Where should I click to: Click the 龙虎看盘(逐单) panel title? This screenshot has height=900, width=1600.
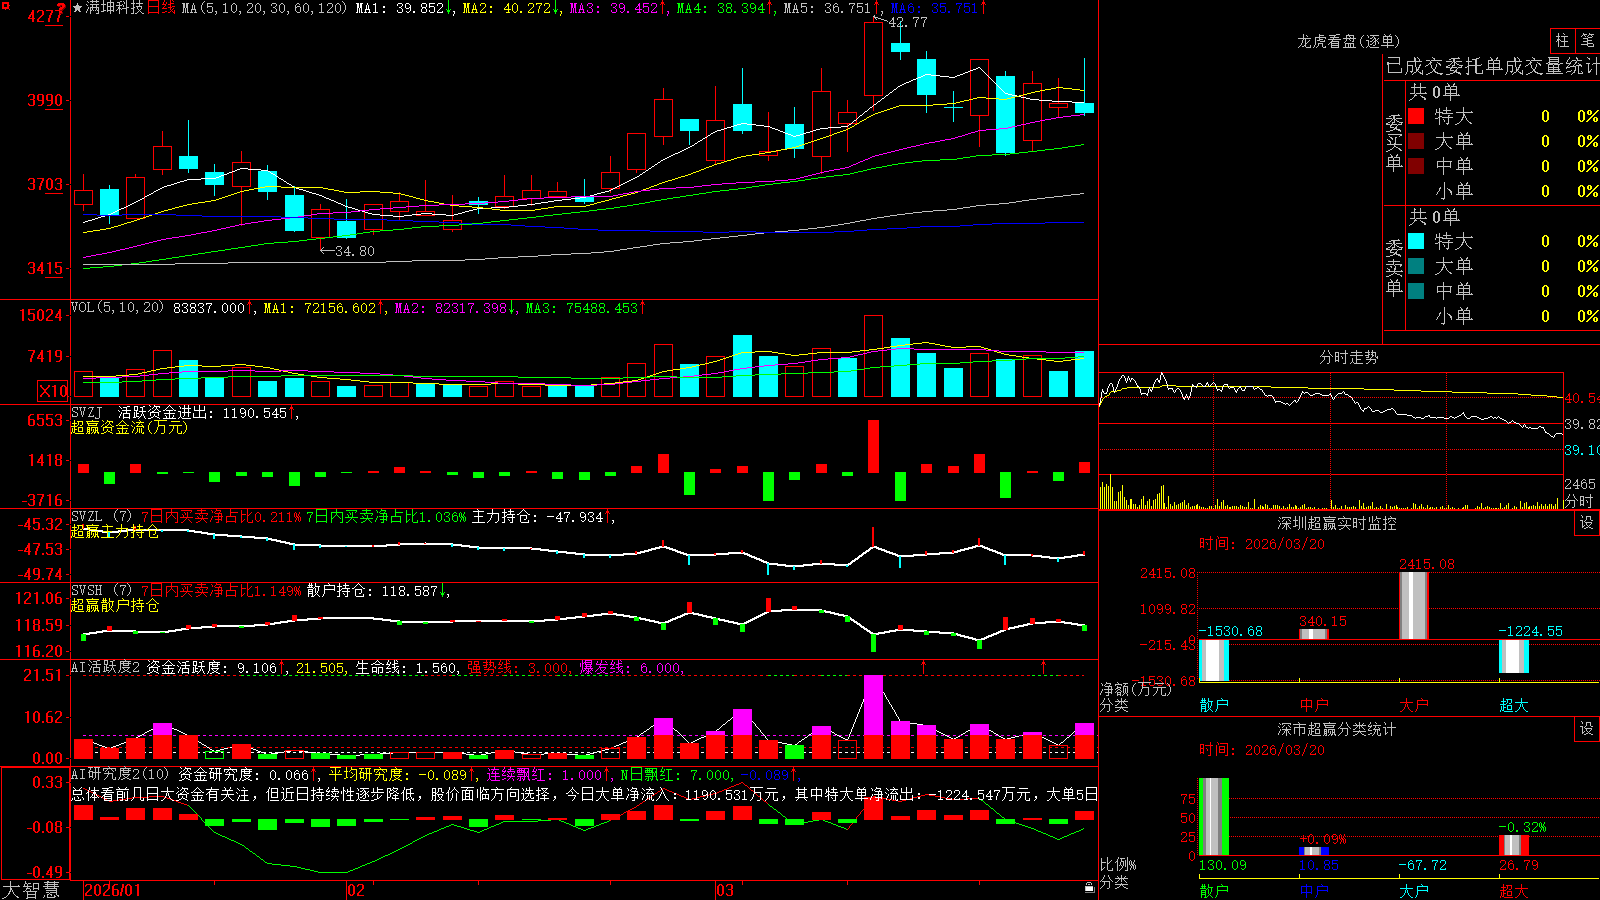1348,41
